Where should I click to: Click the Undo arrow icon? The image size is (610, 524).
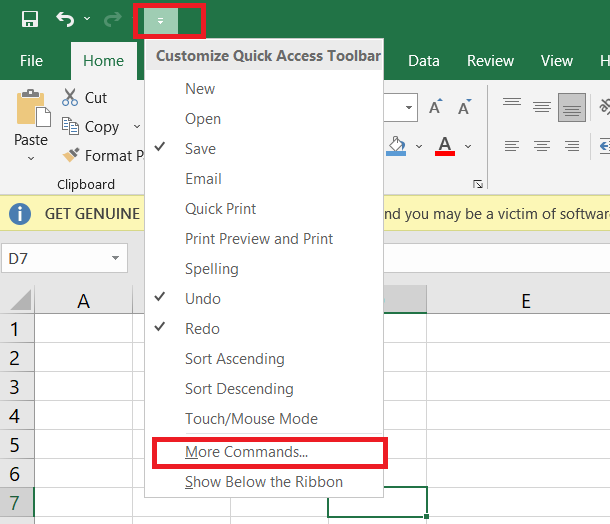65,19
